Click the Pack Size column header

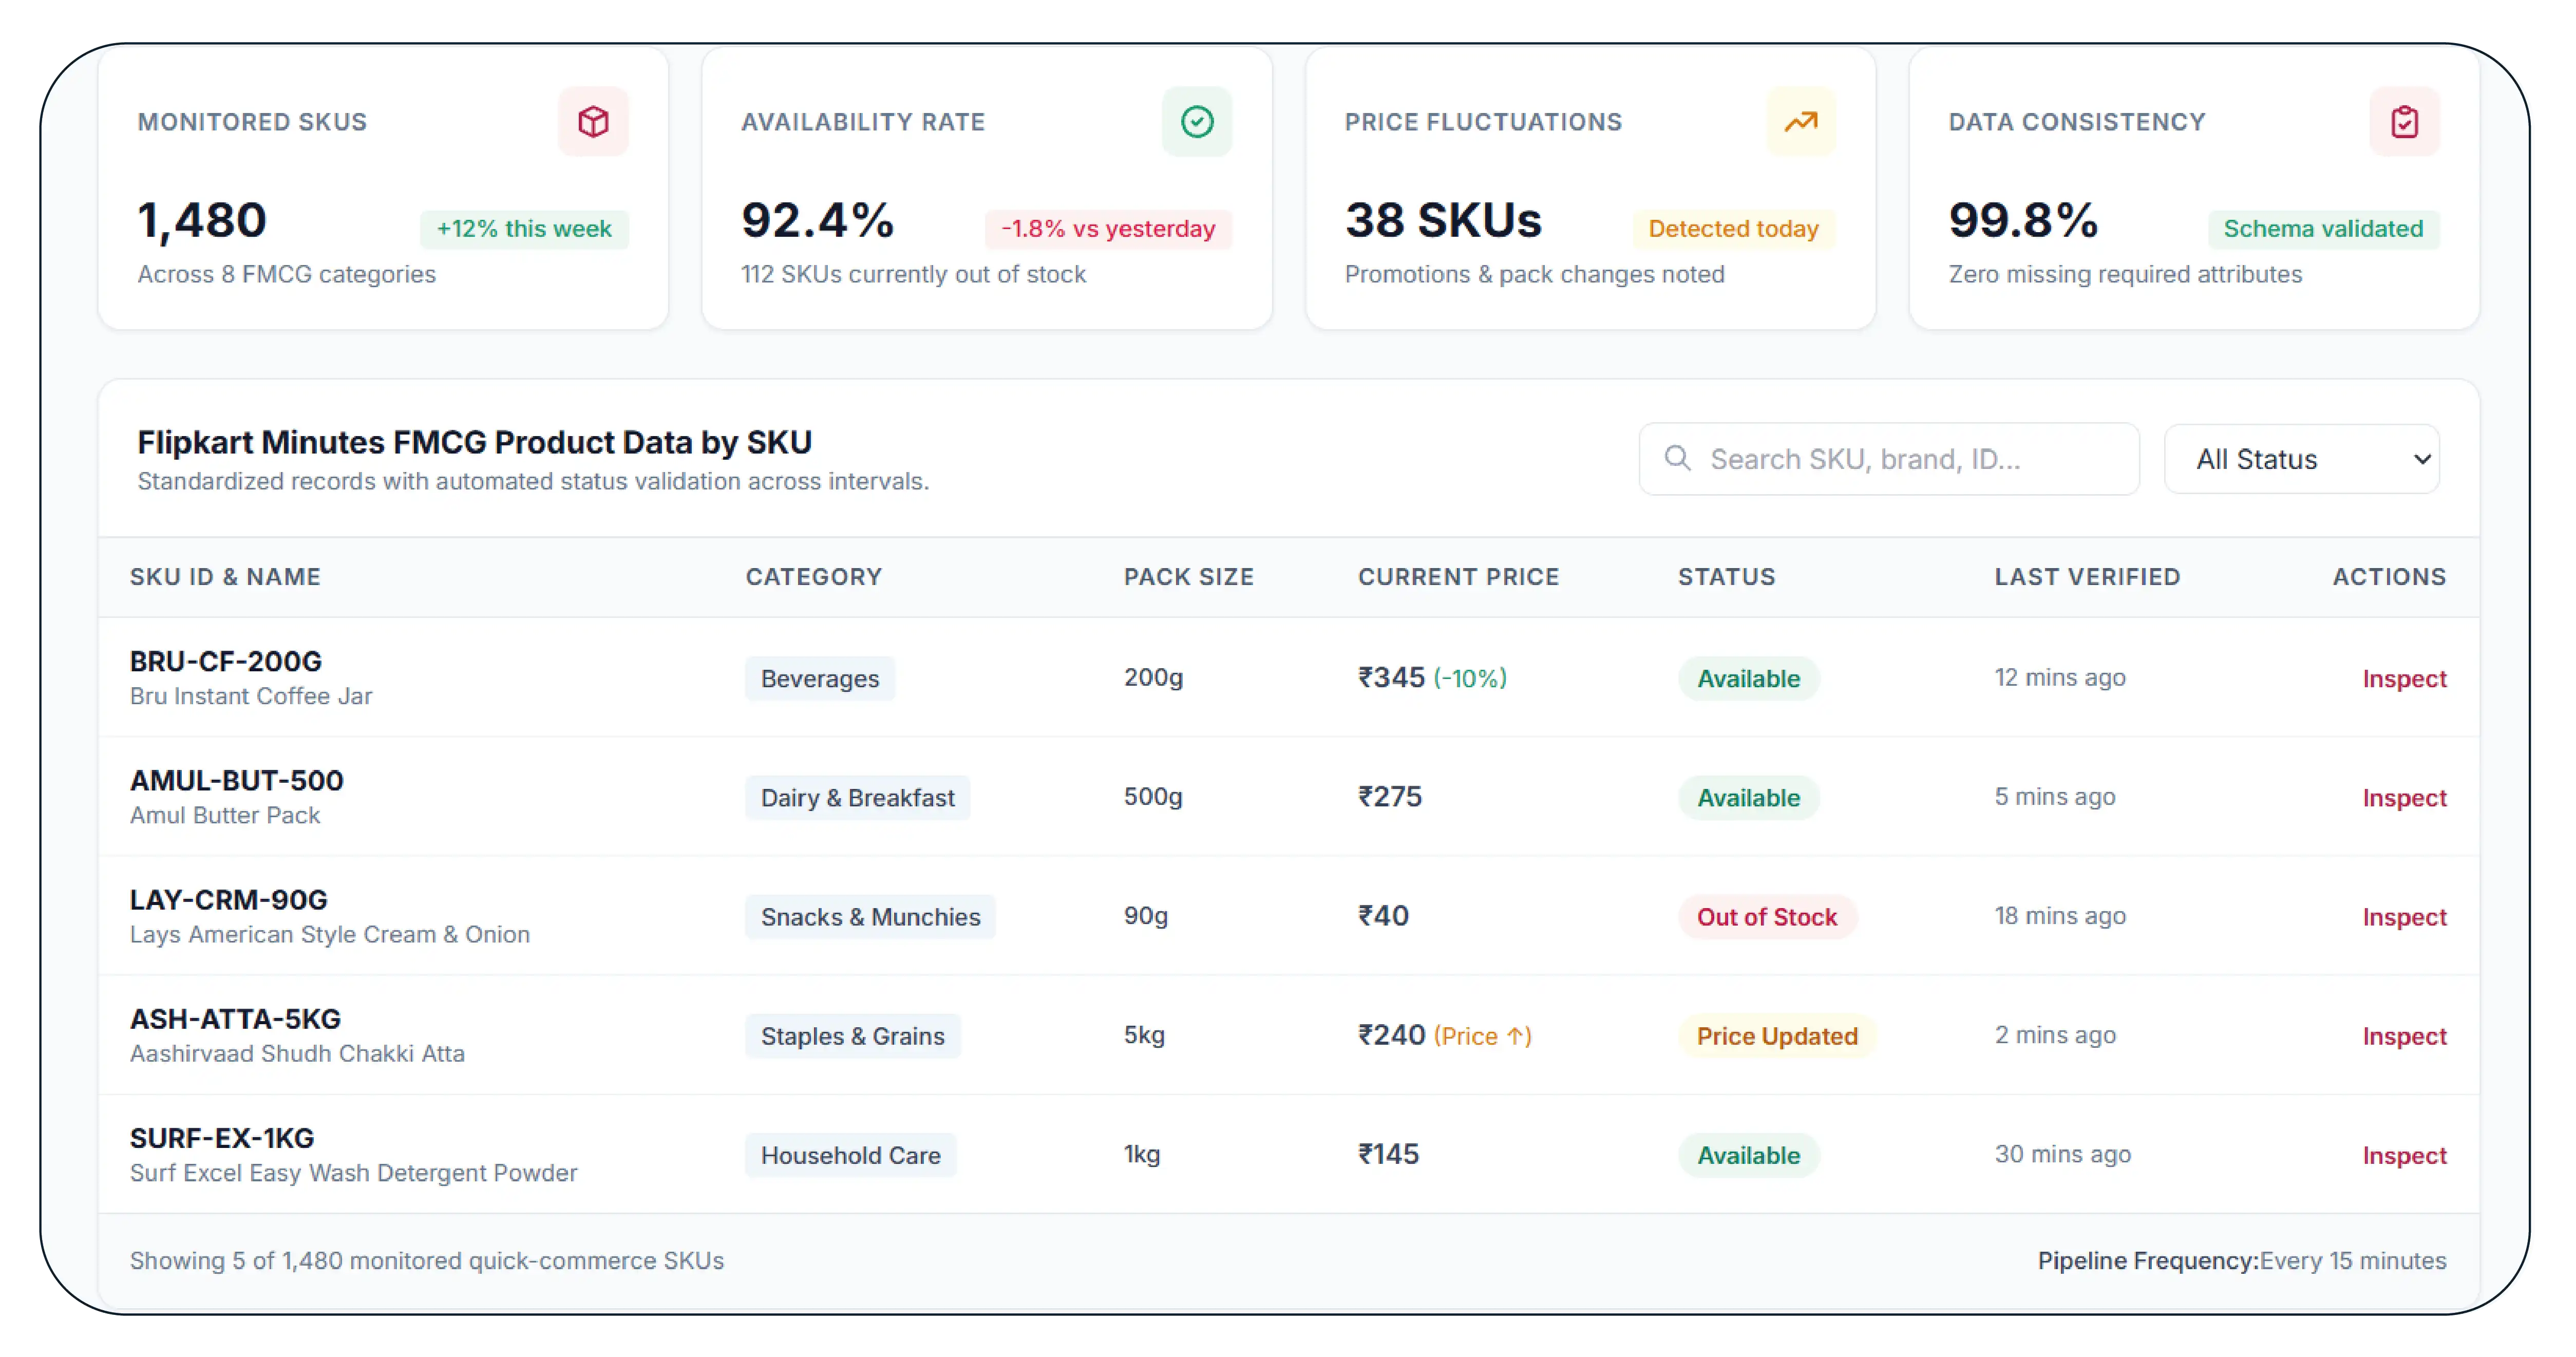(1189, 576)
